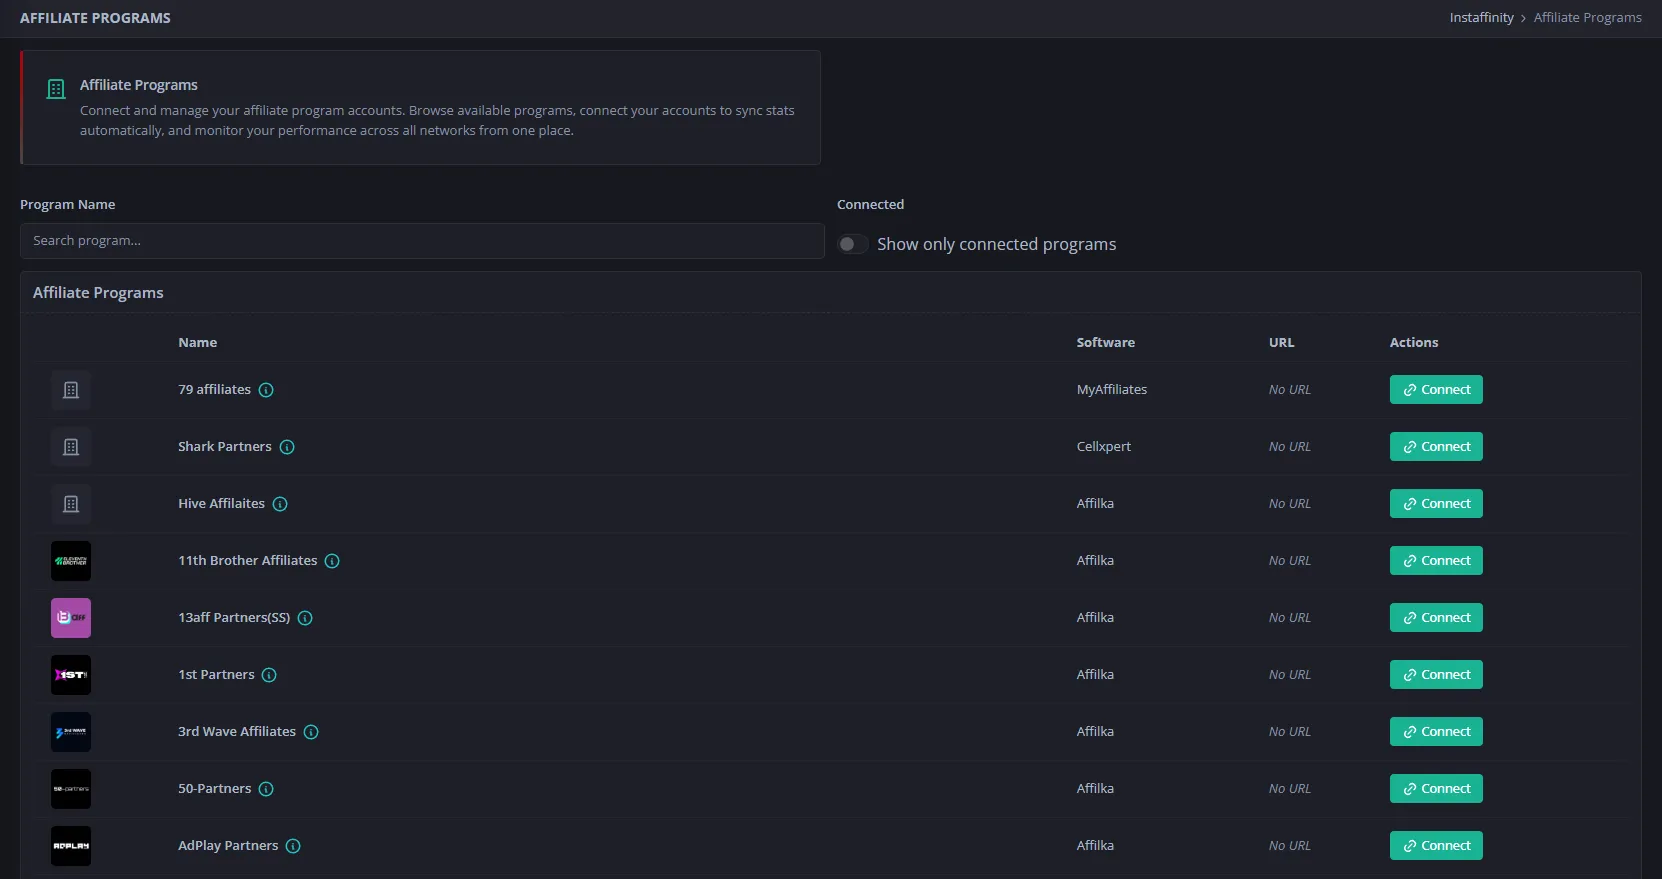Click info icon next to 50-Partners
This screenshot has height=879, width=1662.
click(x=266, y=789)
